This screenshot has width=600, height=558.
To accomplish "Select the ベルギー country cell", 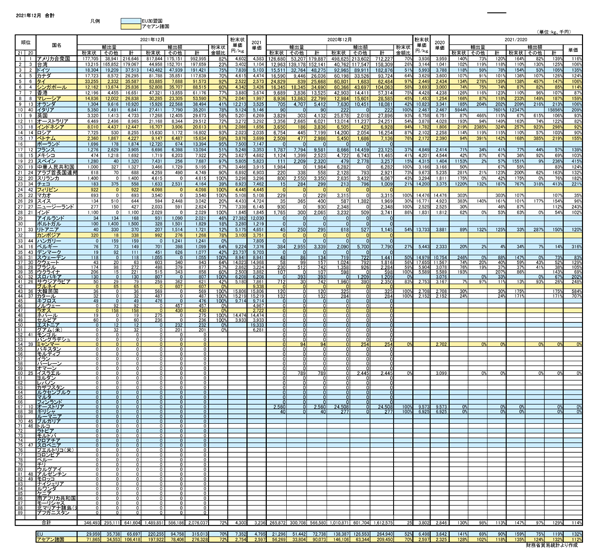I will [x=57, y=247].
